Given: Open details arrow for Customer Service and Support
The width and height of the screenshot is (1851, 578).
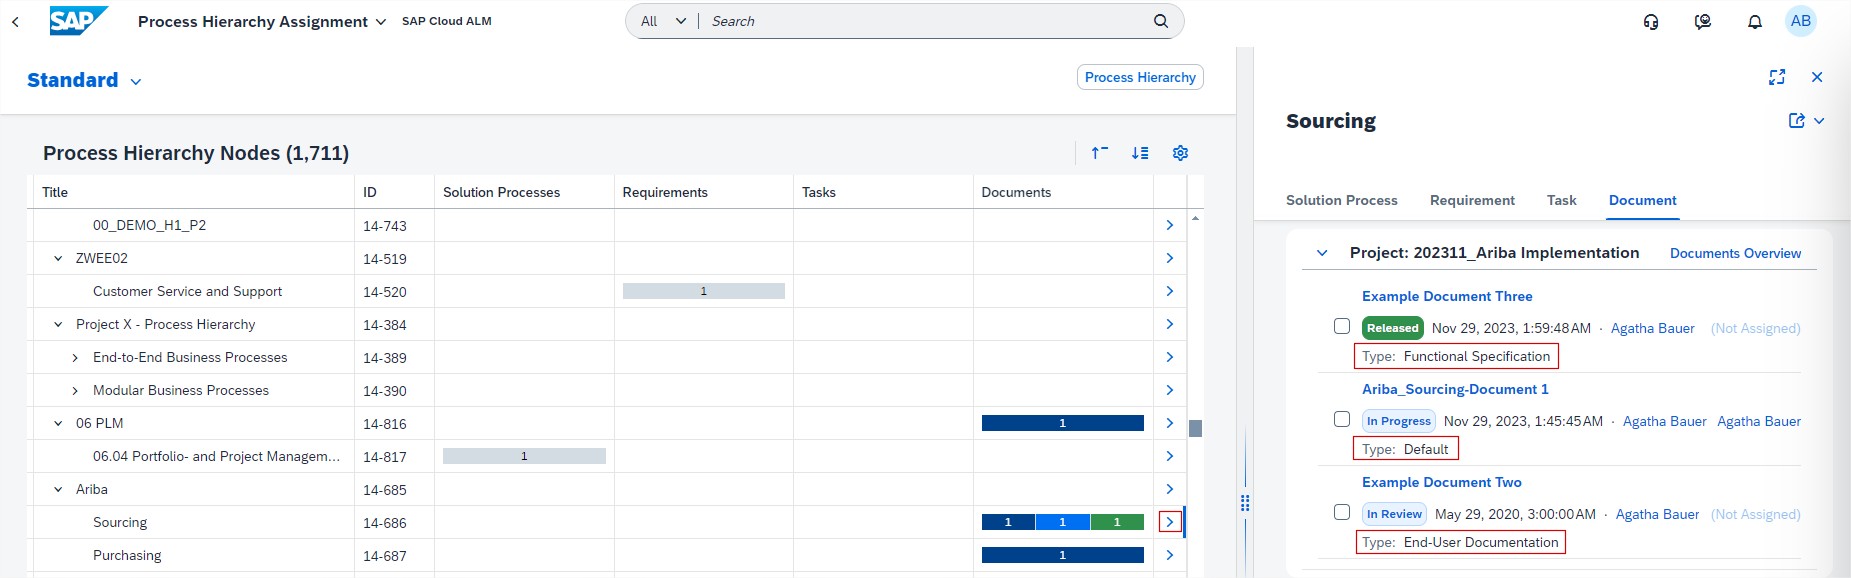Looking at the screenshot, I should 1169,291.
